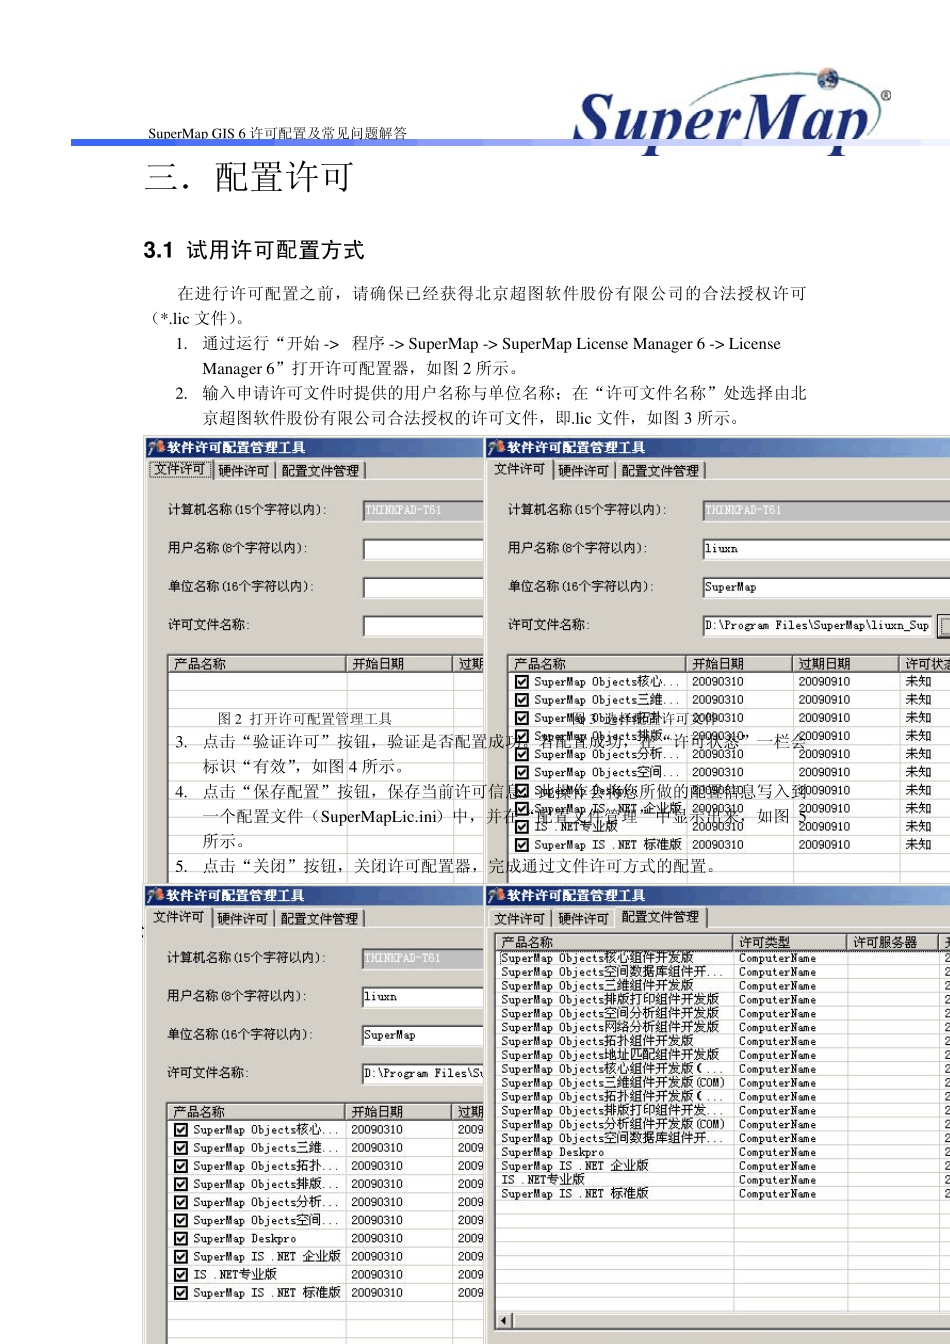Click 过期日期 column header in the 未知-status window
Image resolution: width=950 pixels, height=1344 pixels.
click(x=846, y=664)
